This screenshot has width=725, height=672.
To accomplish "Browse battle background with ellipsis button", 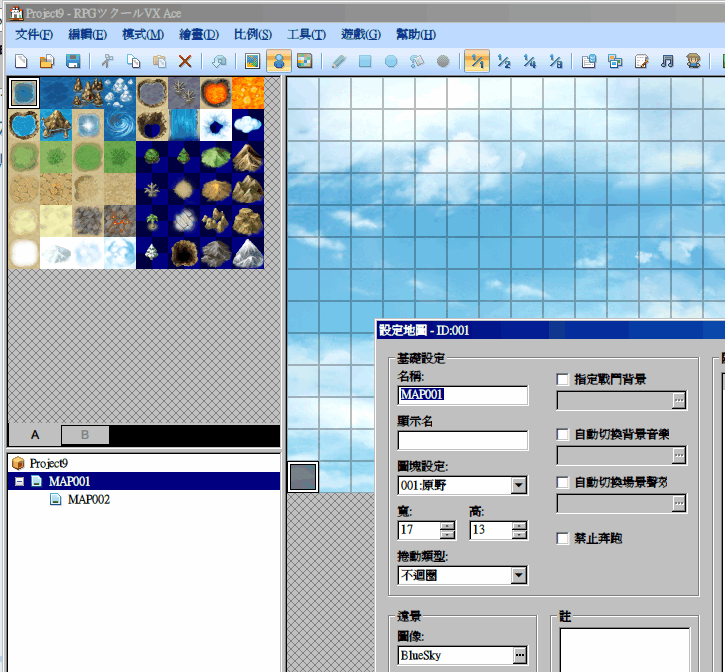I will click(x=678, y=401).
